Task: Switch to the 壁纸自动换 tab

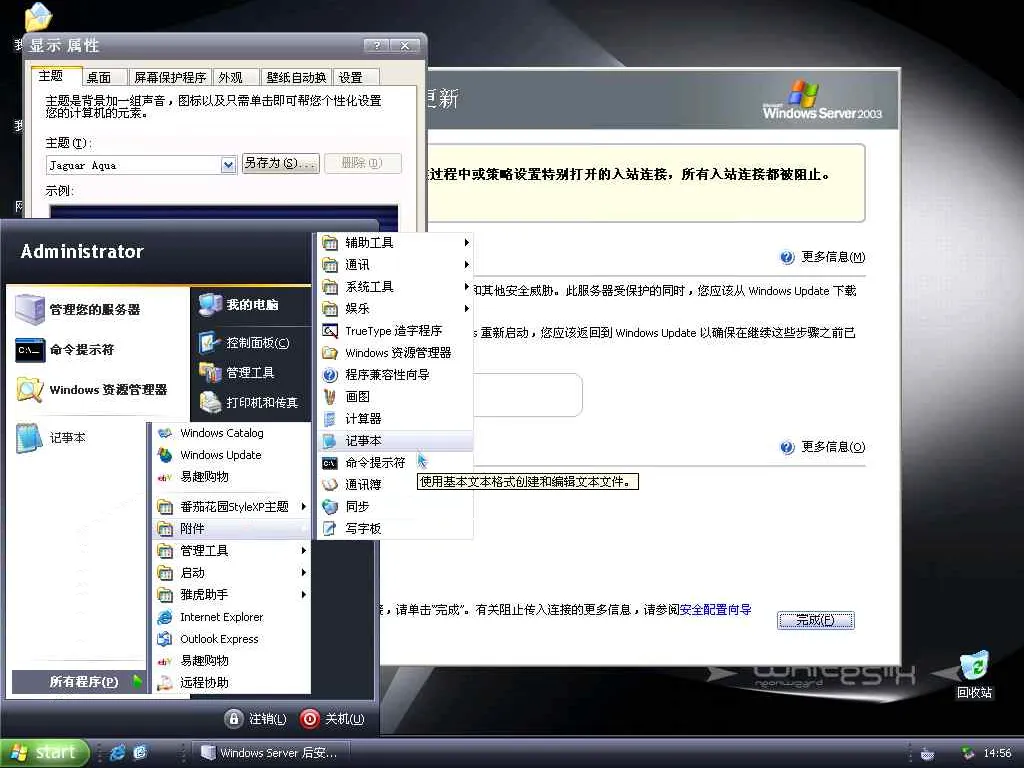Action: pos(296,77)
